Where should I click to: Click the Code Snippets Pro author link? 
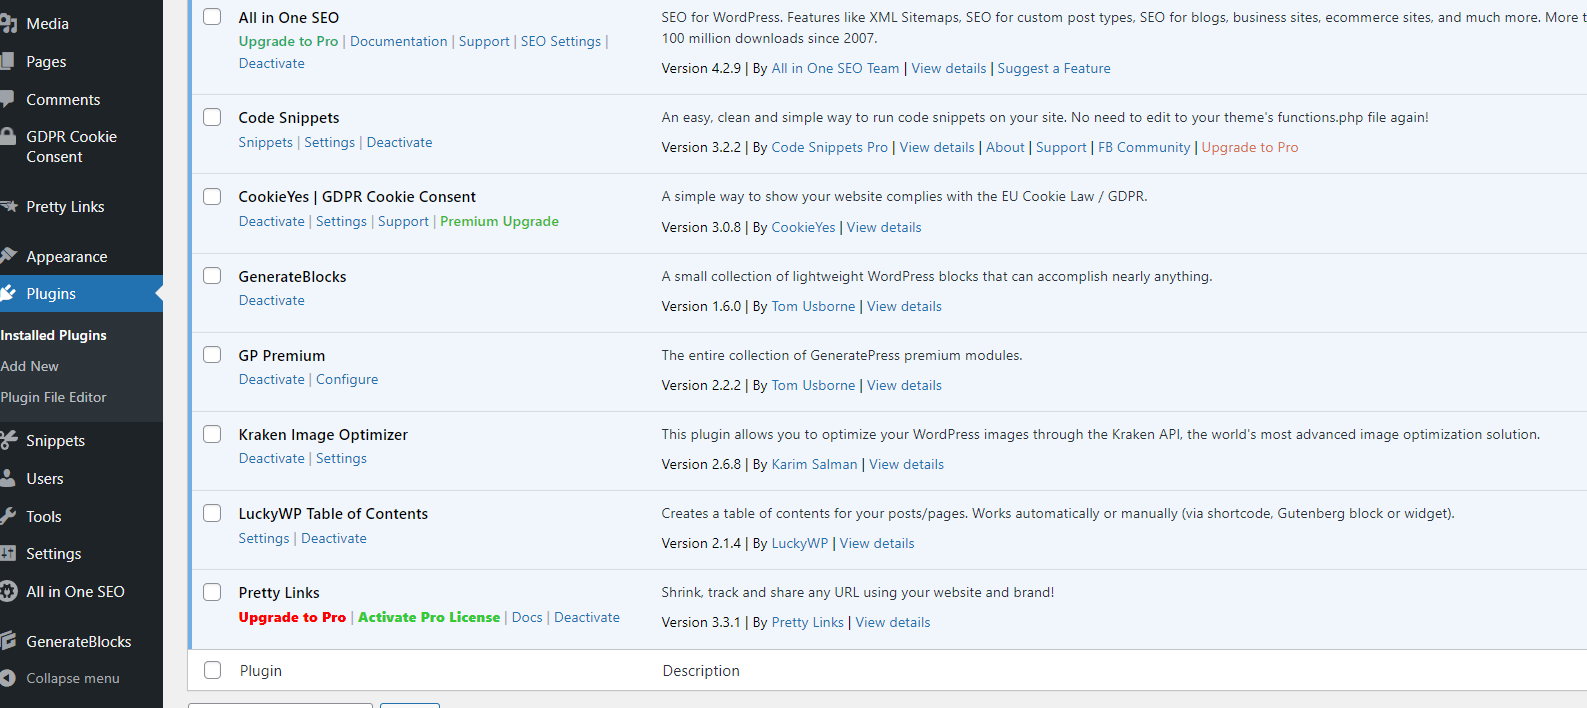click(830, 147)
